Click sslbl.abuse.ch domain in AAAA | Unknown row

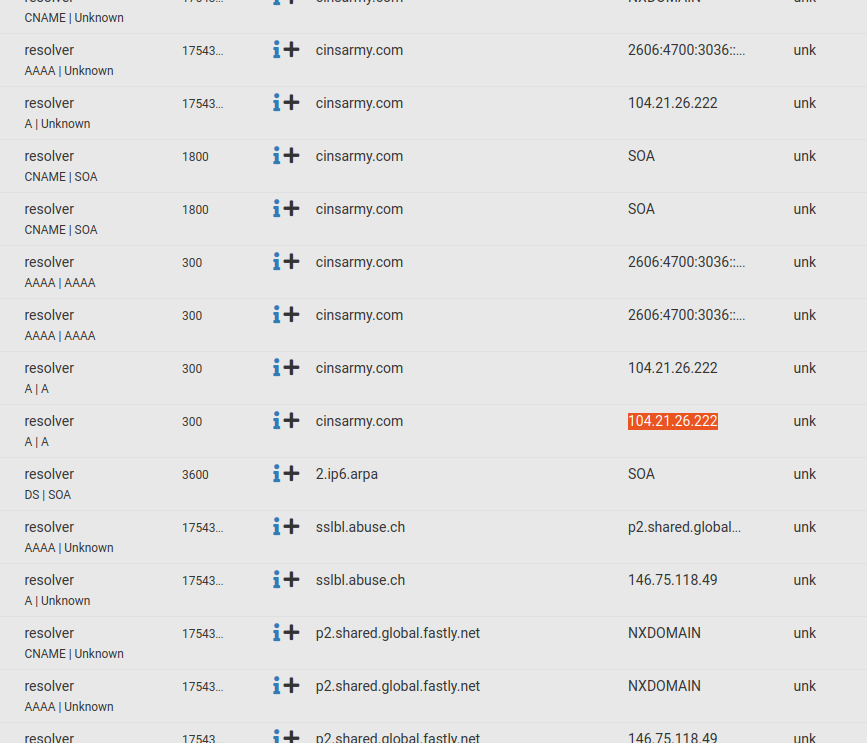[x=360, y=527]
